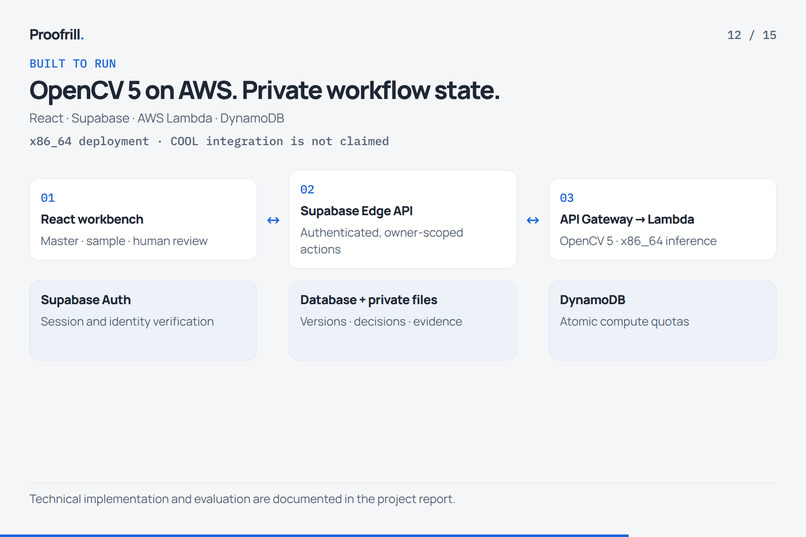
Task: Click step number 01
Action: coord(48,198)
